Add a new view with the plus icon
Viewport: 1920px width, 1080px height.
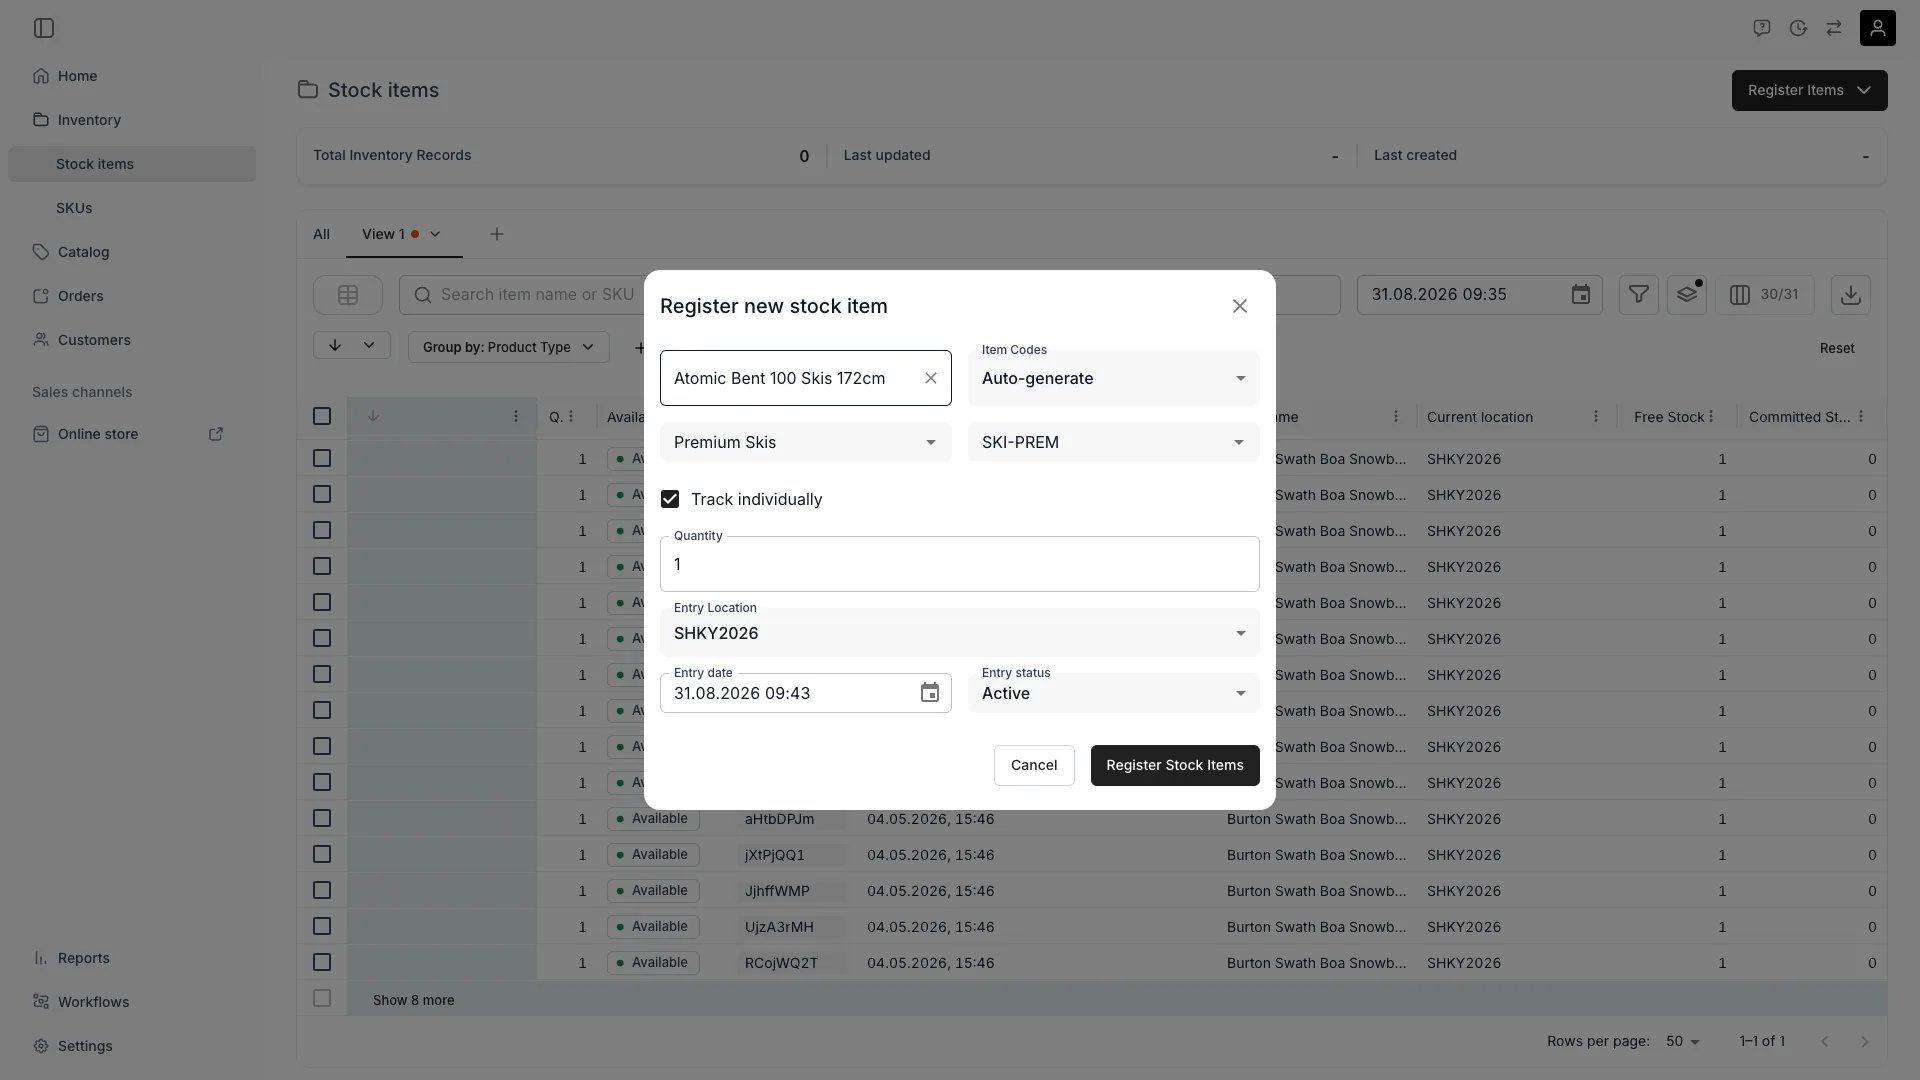pyautogui.click(x=497, y=234)
